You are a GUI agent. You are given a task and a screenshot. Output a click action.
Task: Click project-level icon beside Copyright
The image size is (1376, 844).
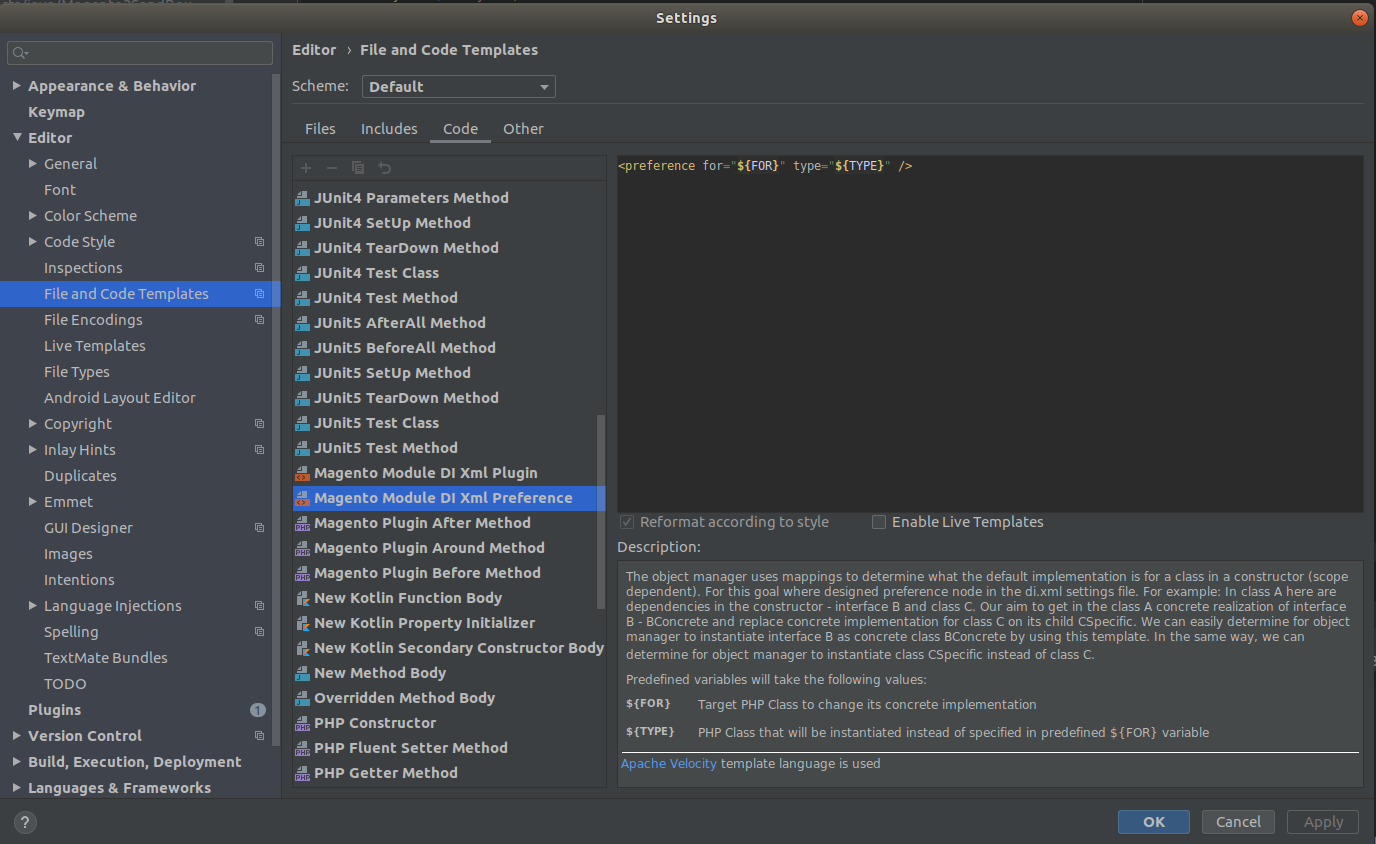point(259,424)
